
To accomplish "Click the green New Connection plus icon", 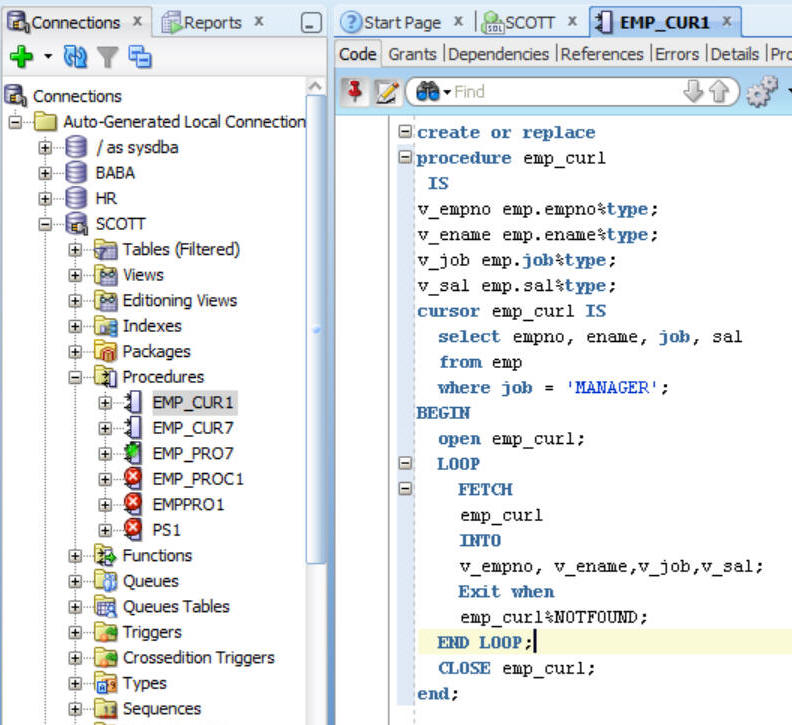I will [20, 58].
